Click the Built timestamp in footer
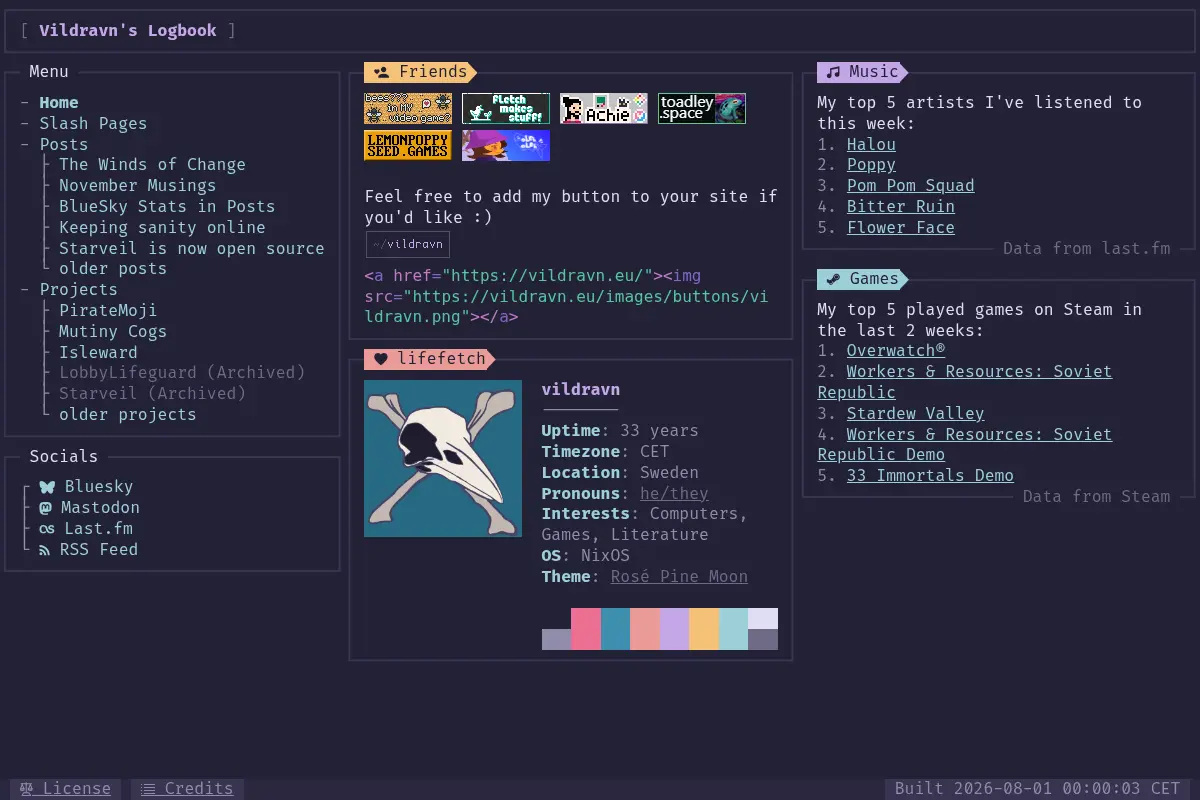The width and height of the screenshot is (1200, 800). pyautogui.click(x=1037, y=789)
